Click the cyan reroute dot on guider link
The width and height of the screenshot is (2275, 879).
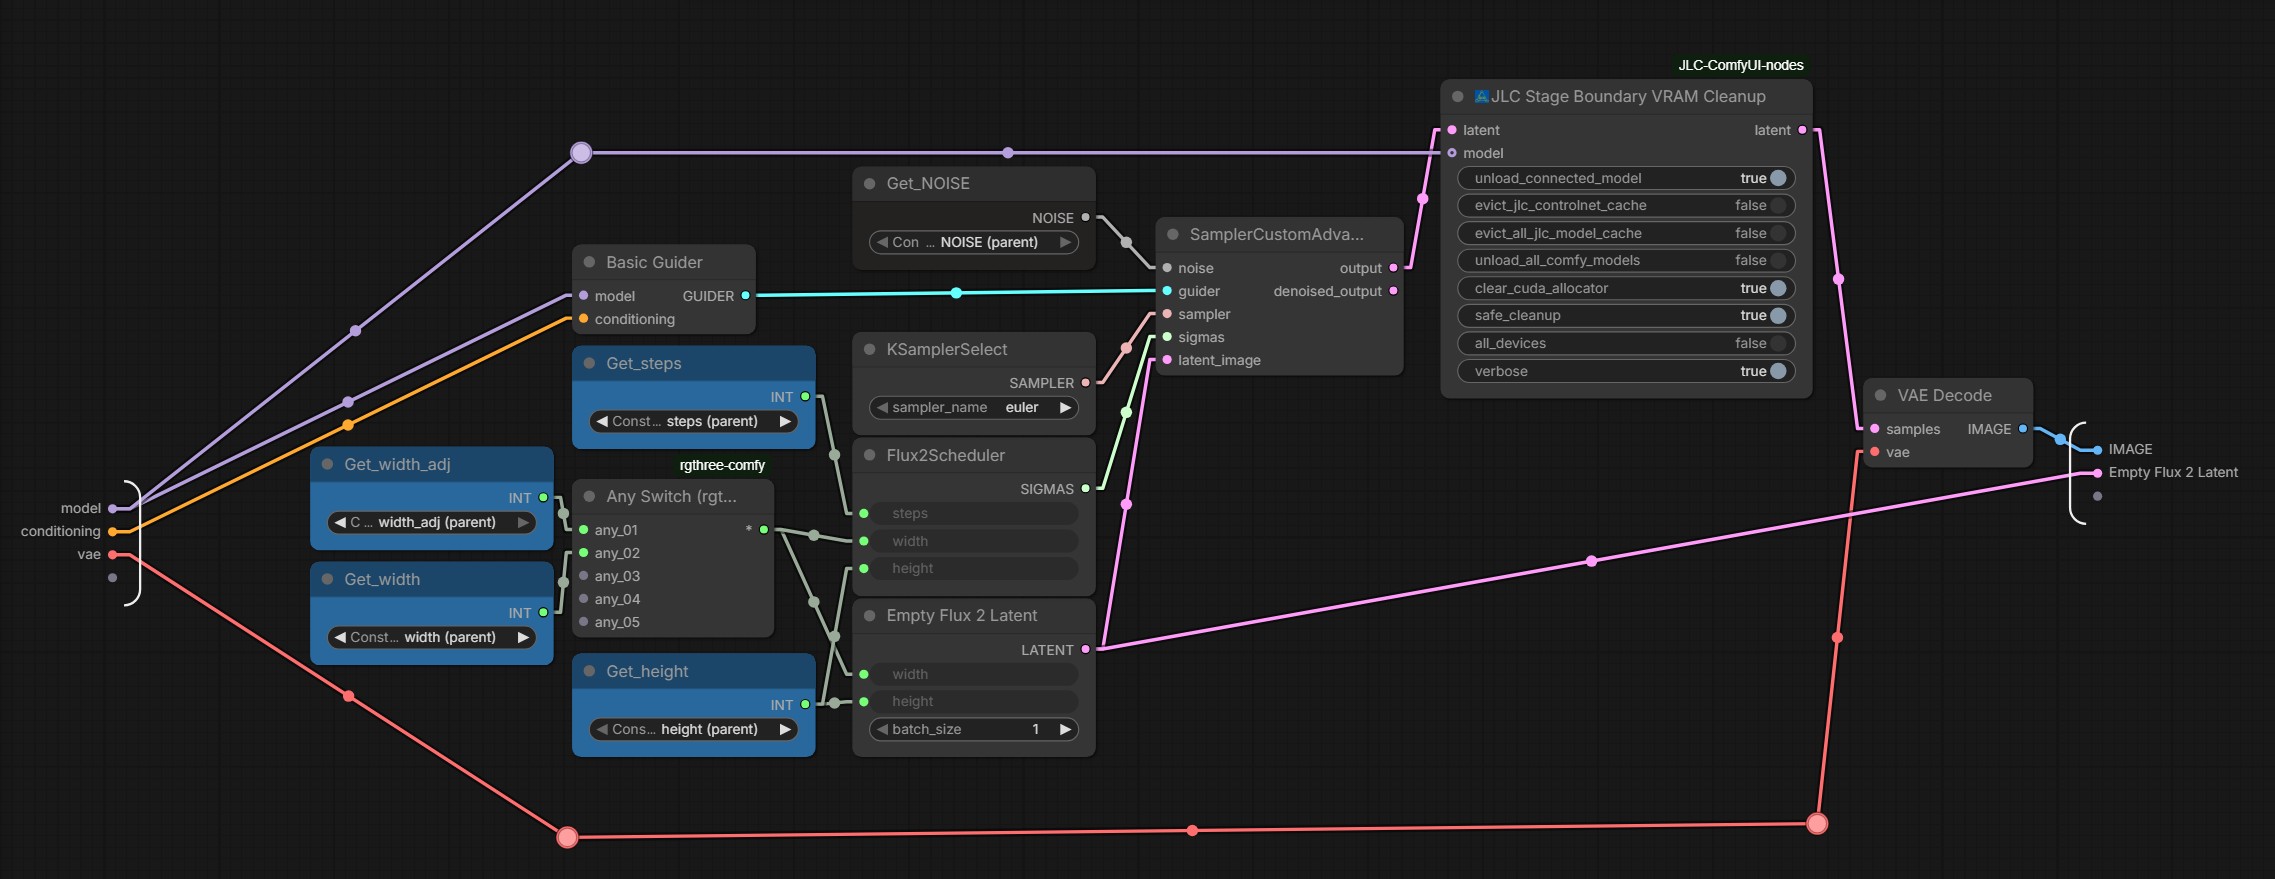(x=956, y=293)
